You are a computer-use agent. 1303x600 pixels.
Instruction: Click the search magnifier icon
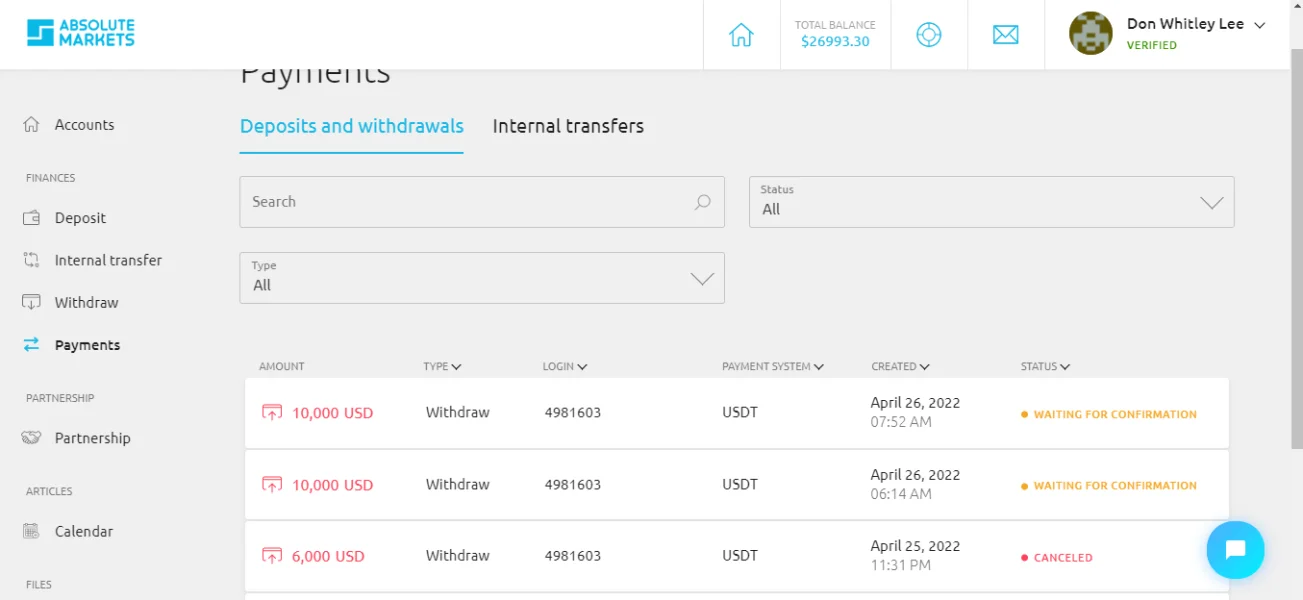point(703,202)
